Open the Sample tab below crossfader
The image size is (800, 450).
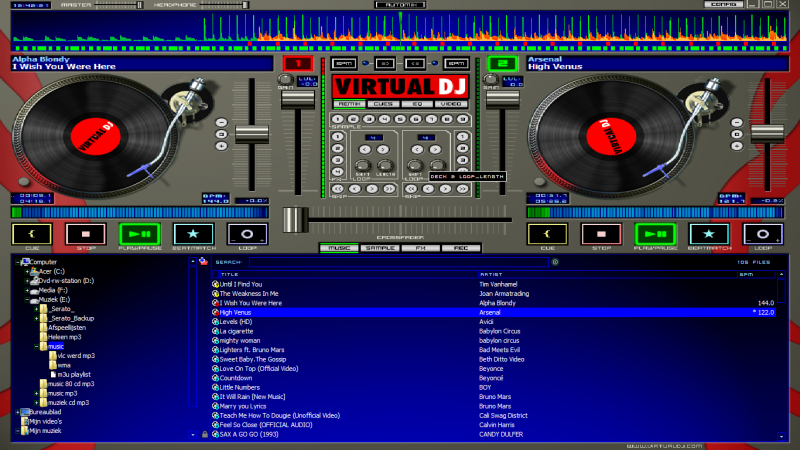(x=378, y=248)
